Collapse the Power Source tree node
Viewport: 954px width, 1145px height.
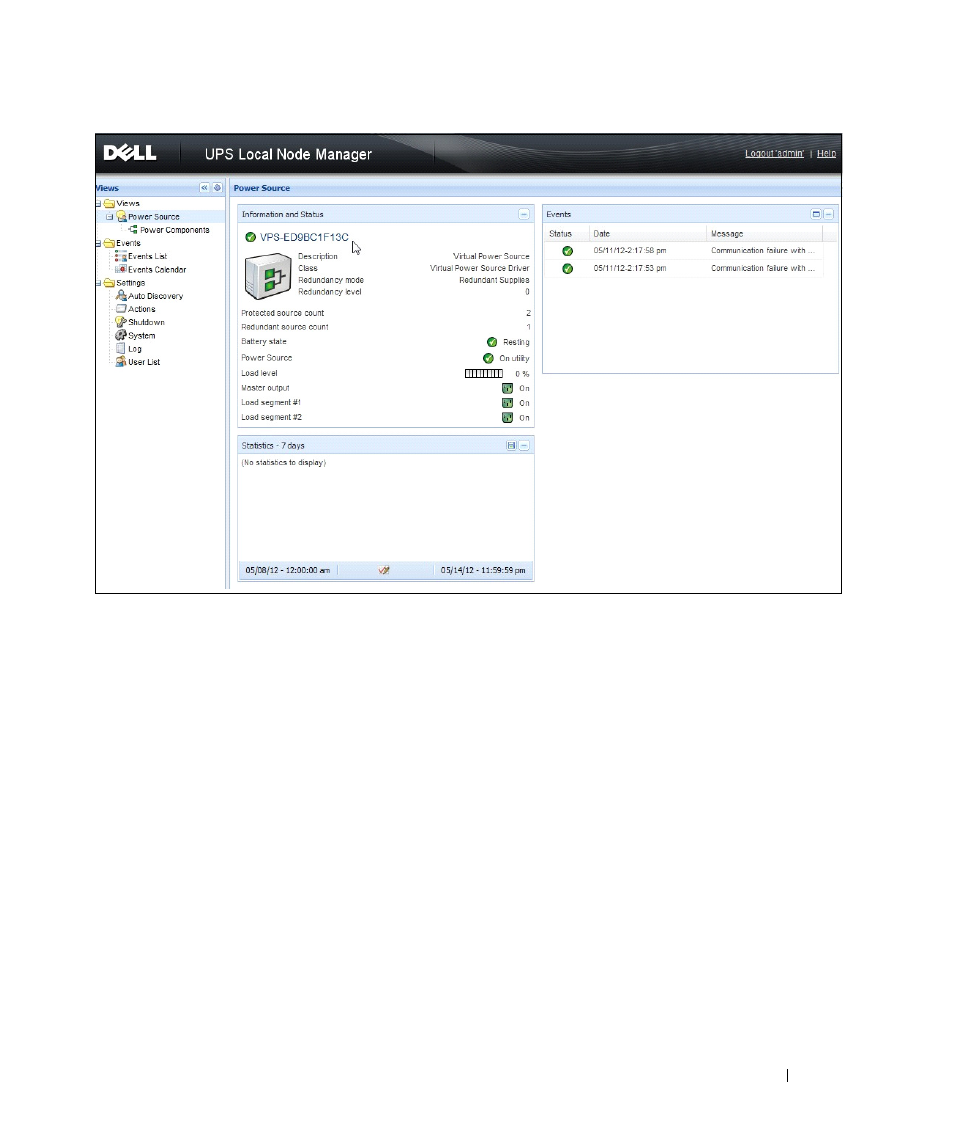(x=110, y=217)
